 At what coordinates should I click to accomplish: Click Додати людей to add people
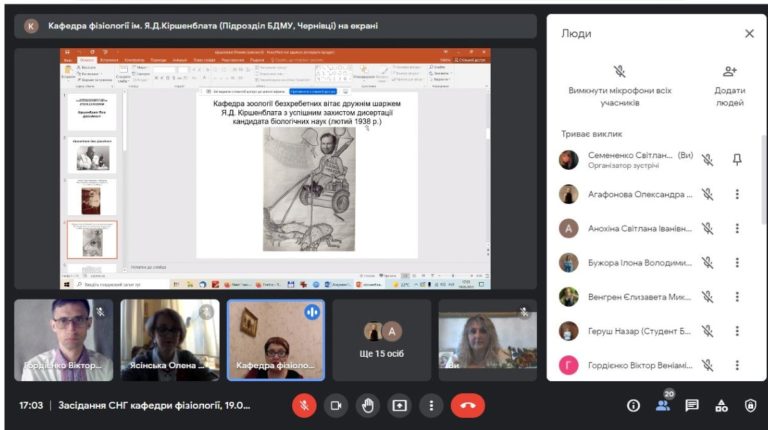[729, 82]
